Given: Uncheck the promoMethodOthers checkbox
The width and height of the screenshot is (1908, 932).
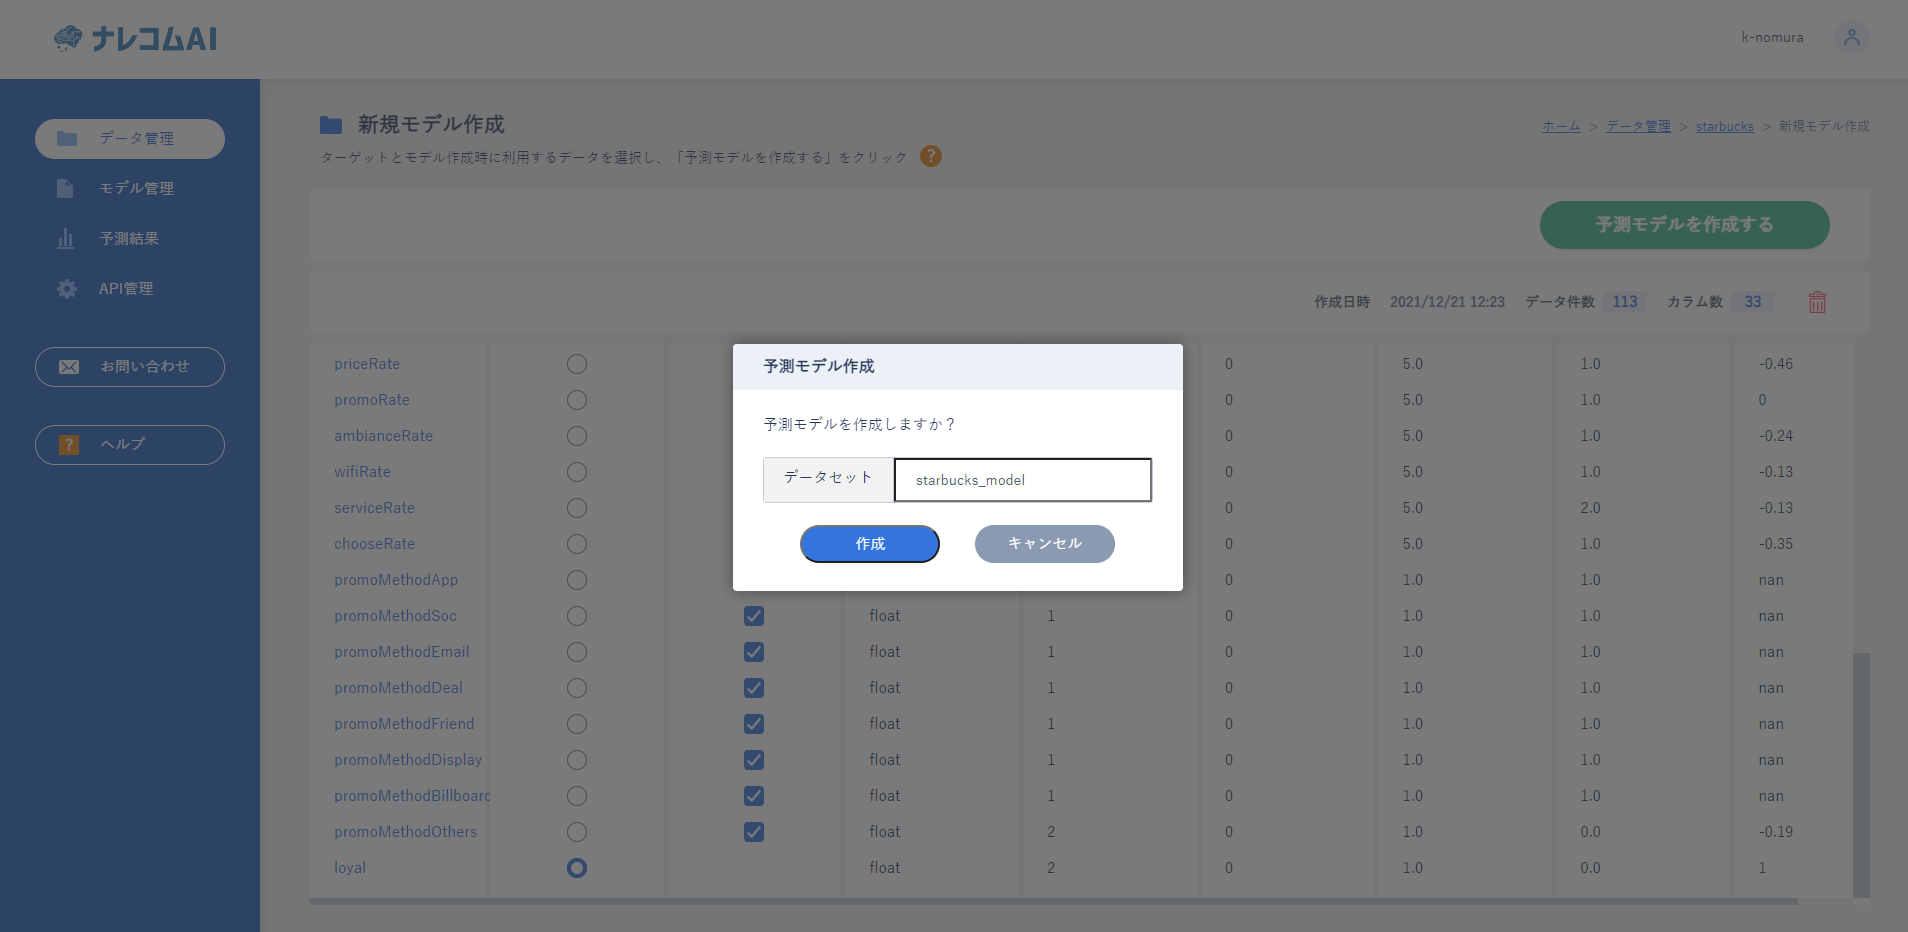Looking at the screenshot, I should tap(754, 832).
